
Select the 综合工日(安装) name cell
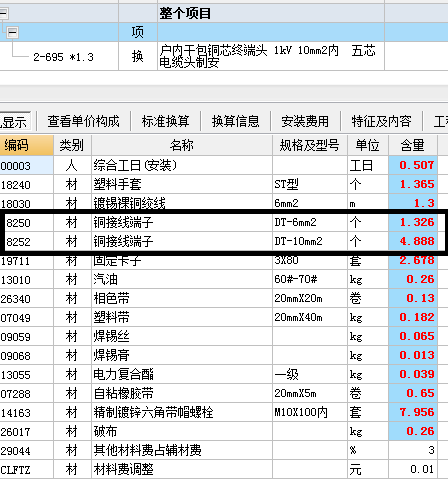pos(182,165)
